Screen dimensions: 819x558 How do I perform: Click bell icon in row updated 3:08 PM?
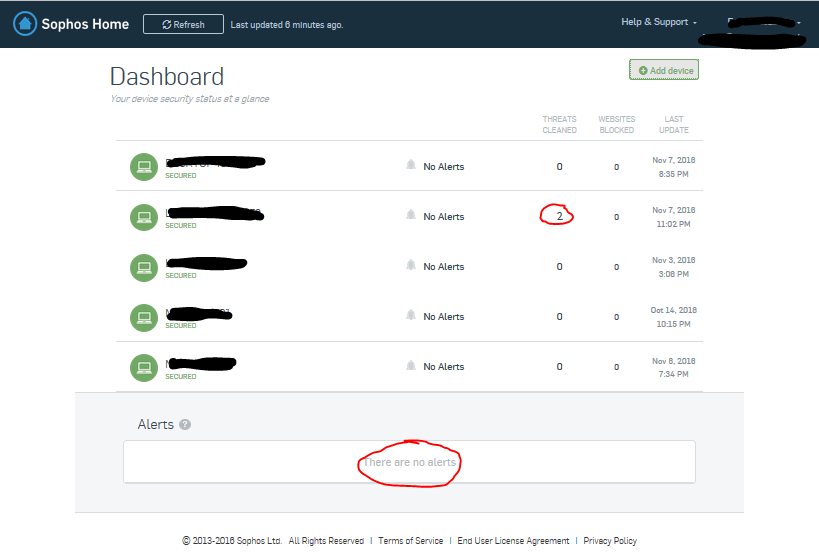[411, 265]
